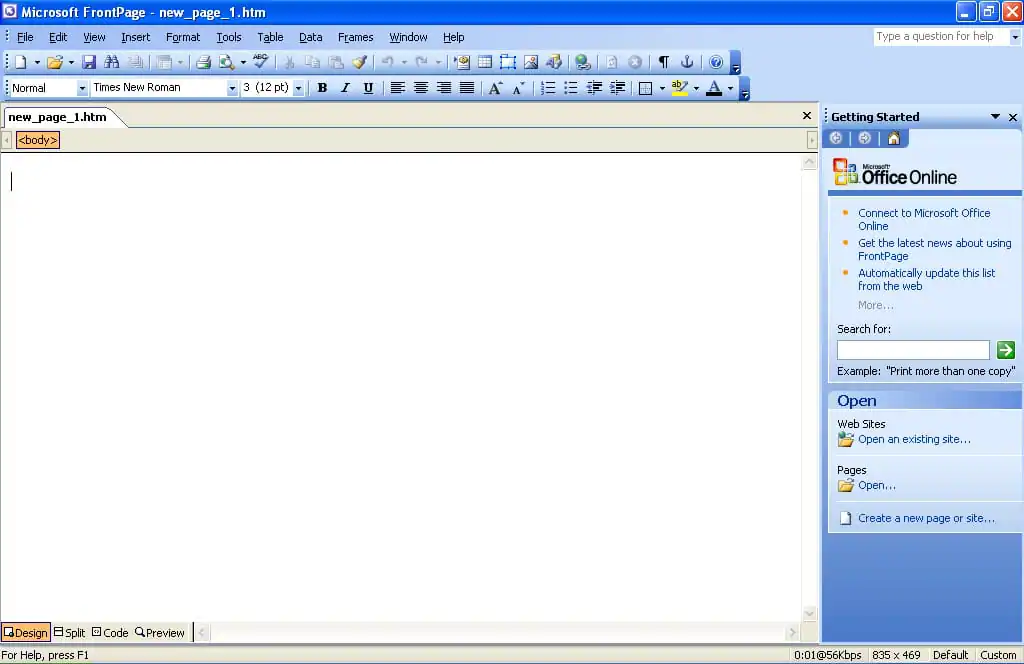Click the Bookmark anchor icon

687,62
